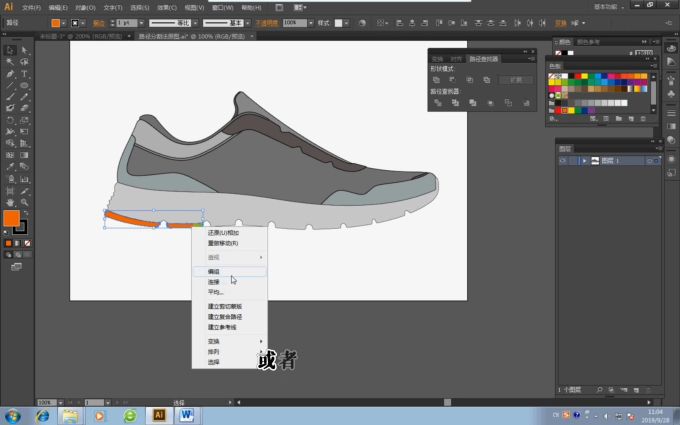Toggle visibility eye of layer 图层 1
The width and height of the screenshot is (680, 425).
(x=563, y=161)
